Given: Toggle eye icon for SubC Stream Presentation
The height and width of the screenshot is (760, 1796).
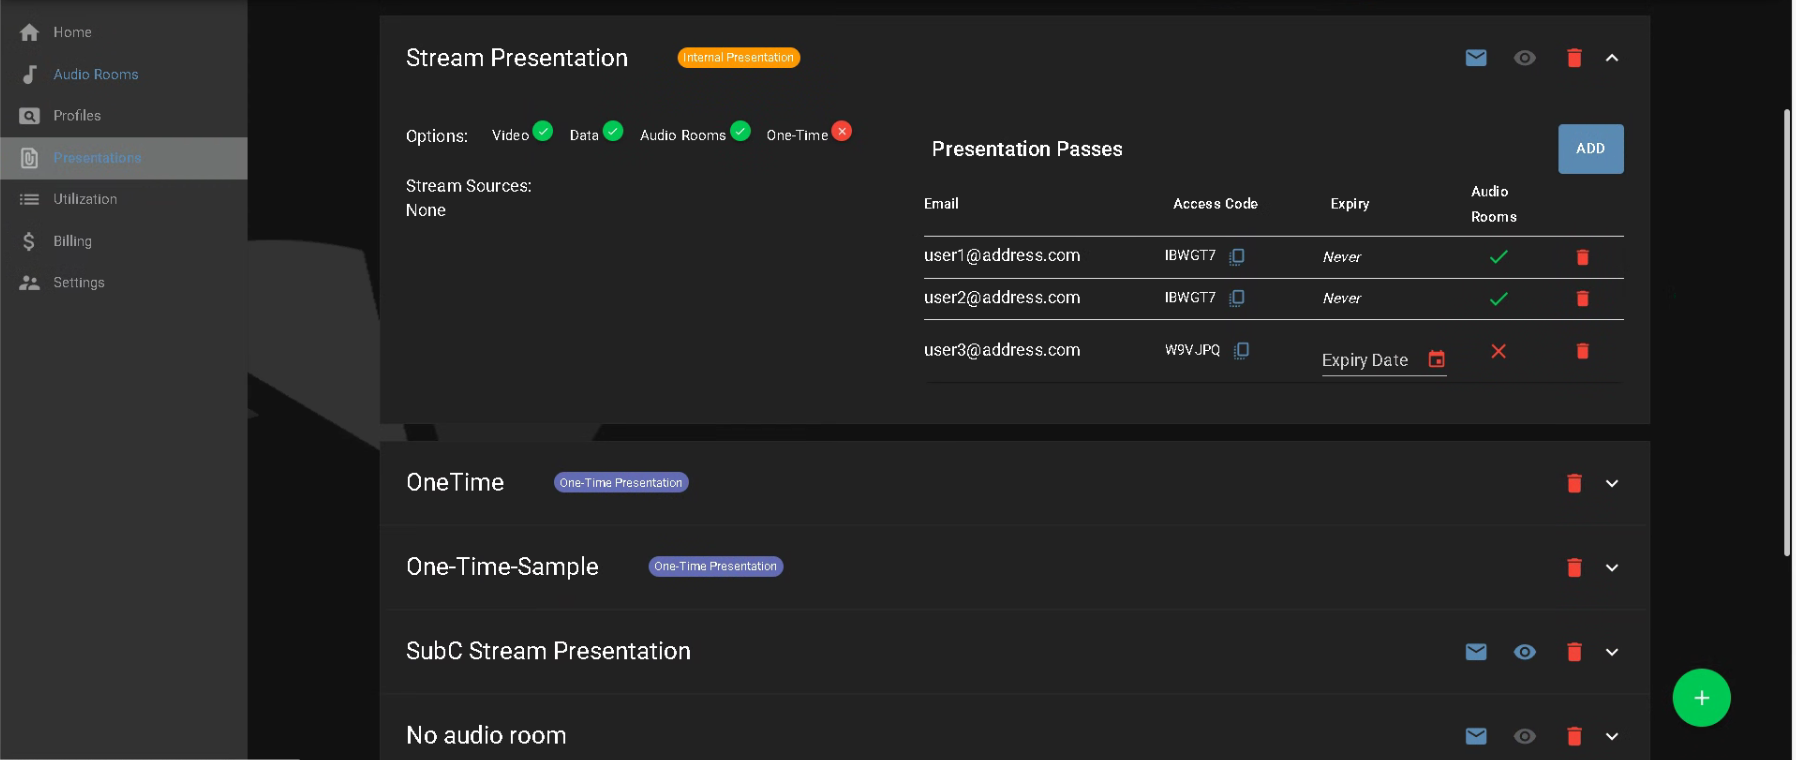Looking at the screenshot, I should coord(1524,652).
